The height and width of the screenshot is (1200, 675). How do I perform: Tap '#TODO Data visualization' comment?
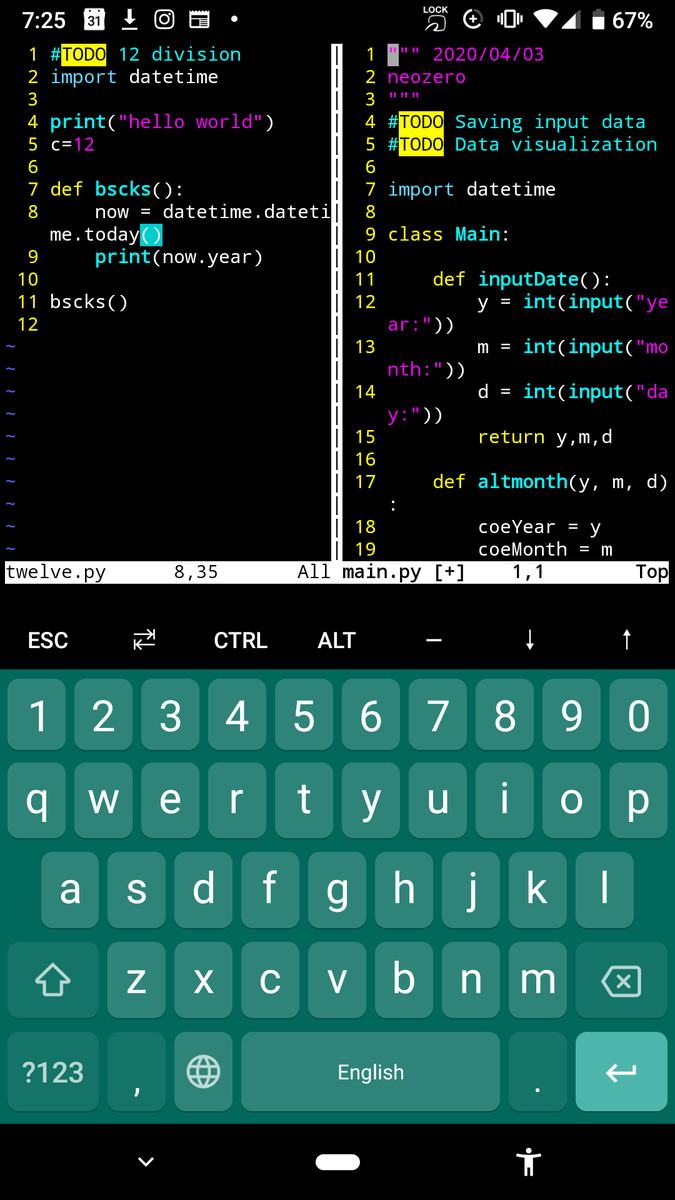523,144
